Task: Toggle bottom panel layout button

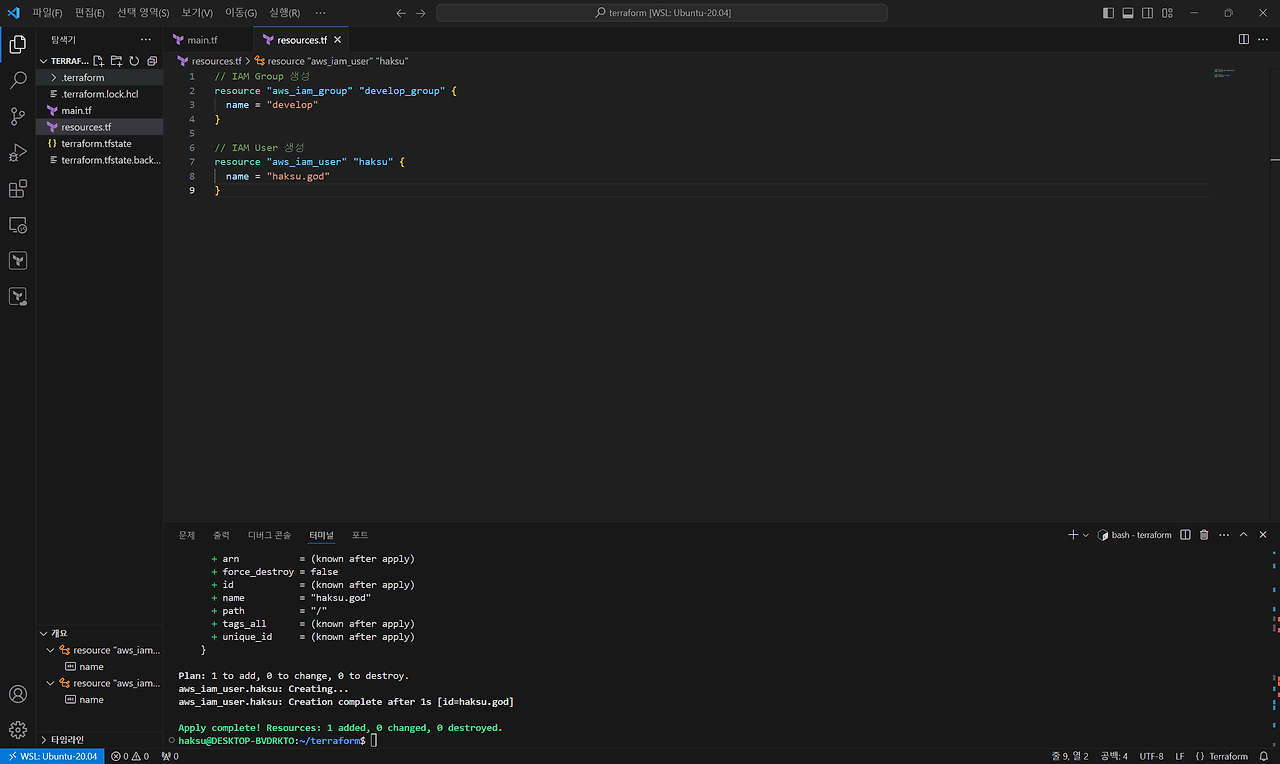Action: [1128, 13]
